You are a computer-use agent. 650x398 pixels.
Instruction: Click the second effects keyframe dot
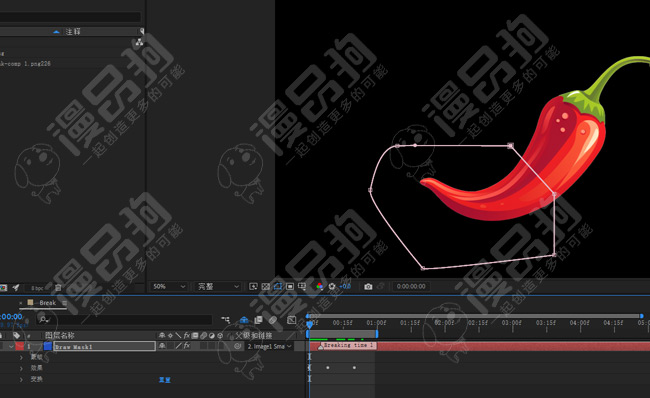[354, 368]
